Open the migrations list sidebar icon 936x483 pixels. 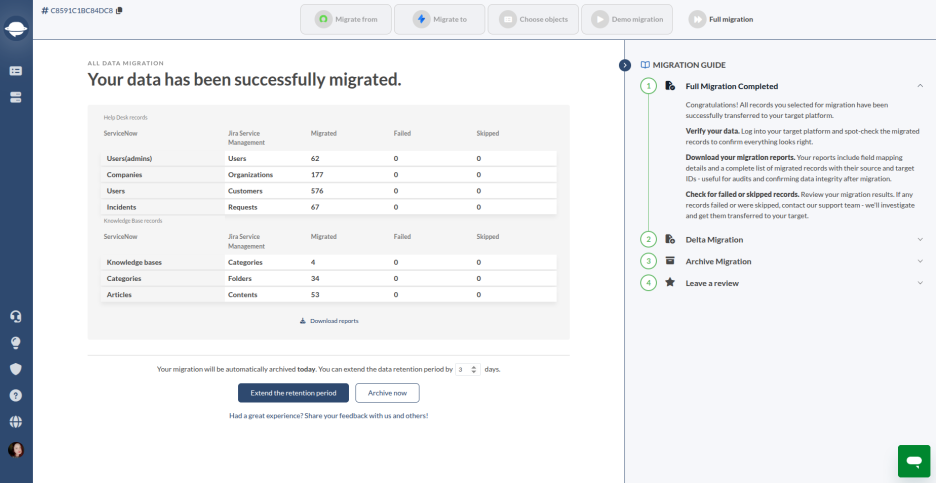click(16, 70)
